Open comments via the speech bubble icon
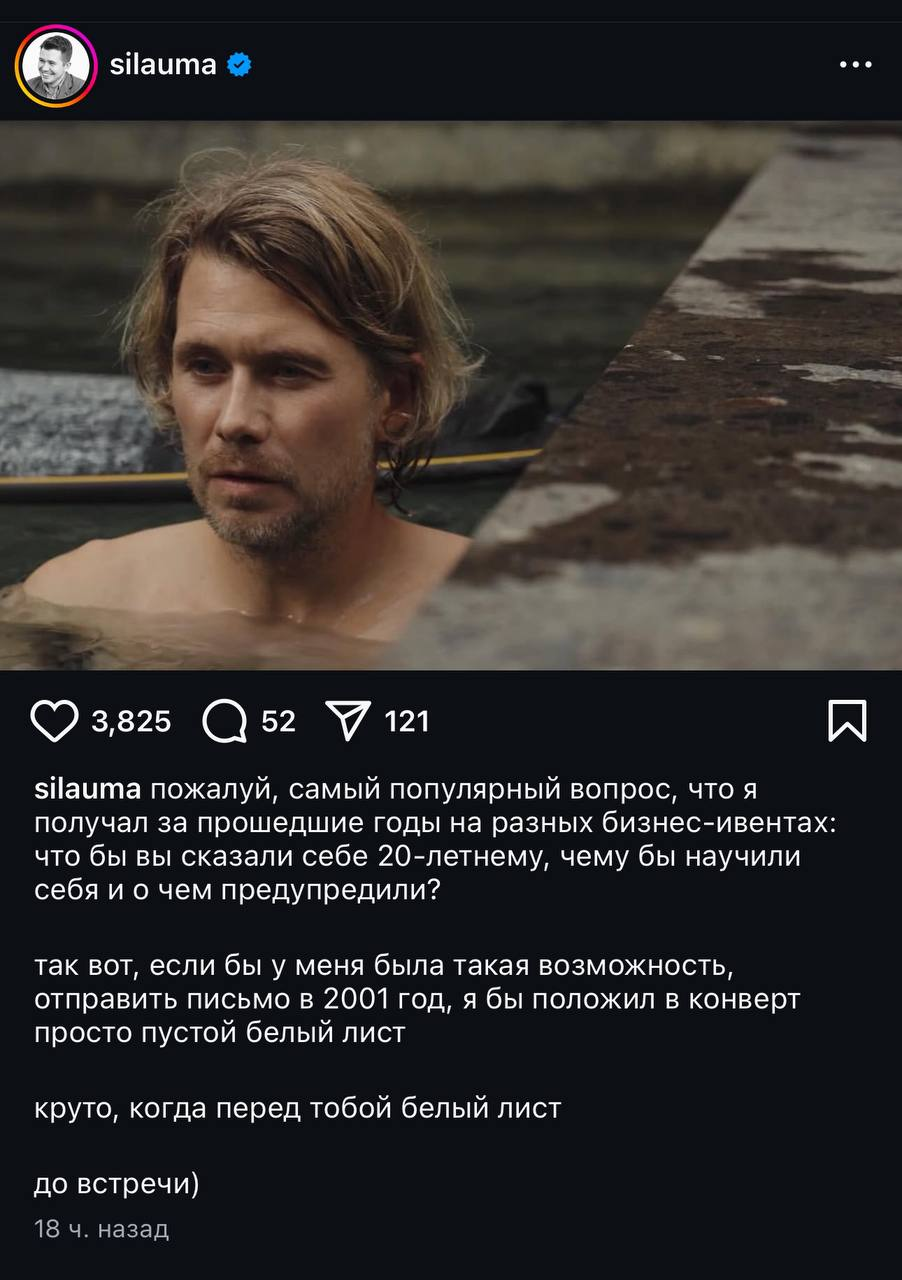The width and height of the screenshot is (902, 1280). pyautogui.click(x=224, y=721)
